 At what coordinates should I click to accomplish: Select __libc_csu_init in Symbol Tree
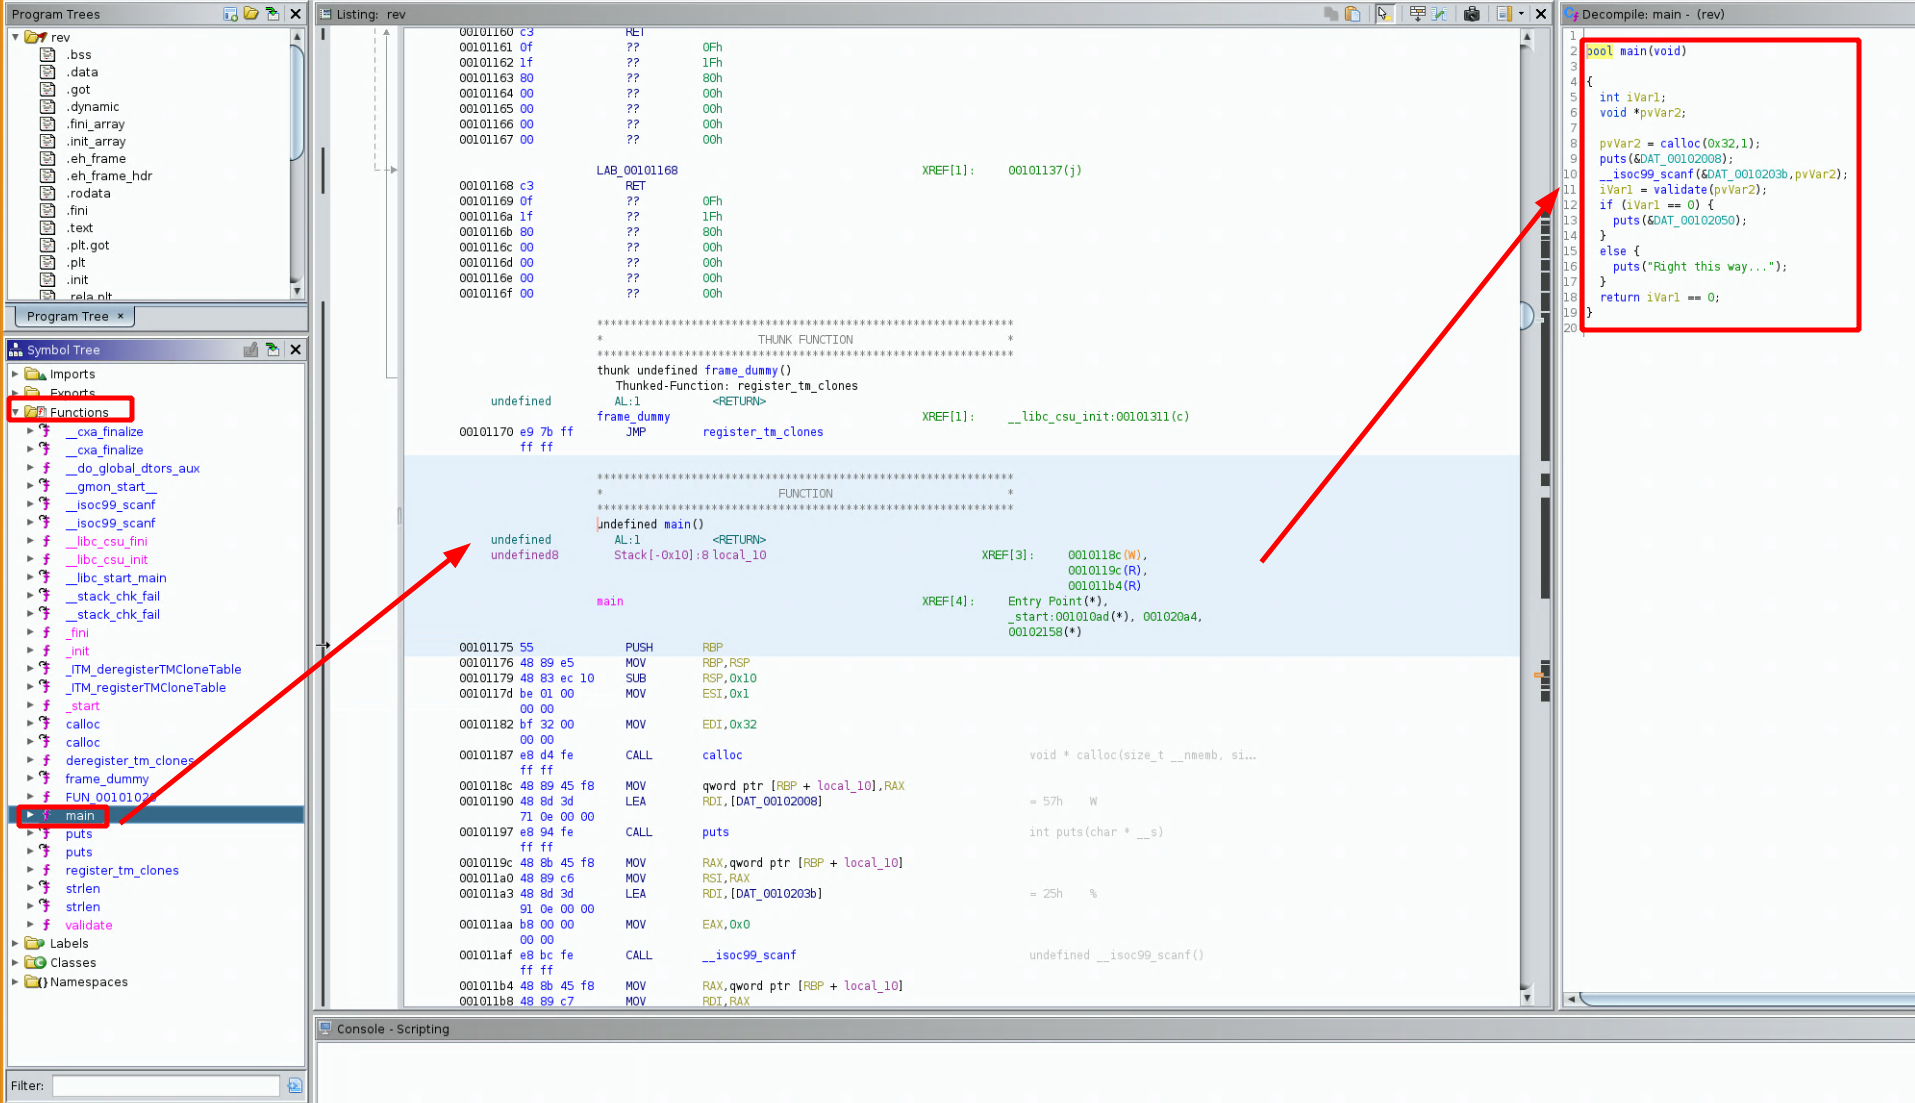(x=106, y=560)
